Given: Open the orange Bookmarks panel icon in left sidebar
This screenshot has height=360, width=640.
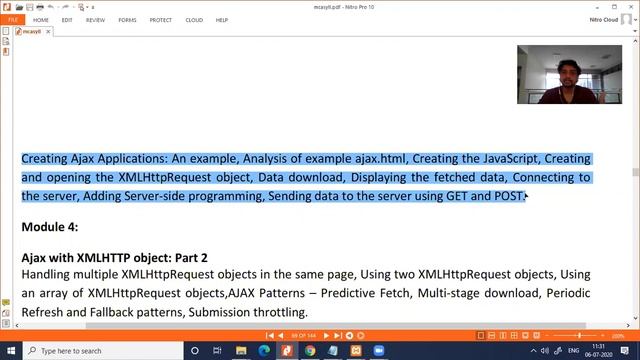Looking at the screenshot, I should pos(6,52).
